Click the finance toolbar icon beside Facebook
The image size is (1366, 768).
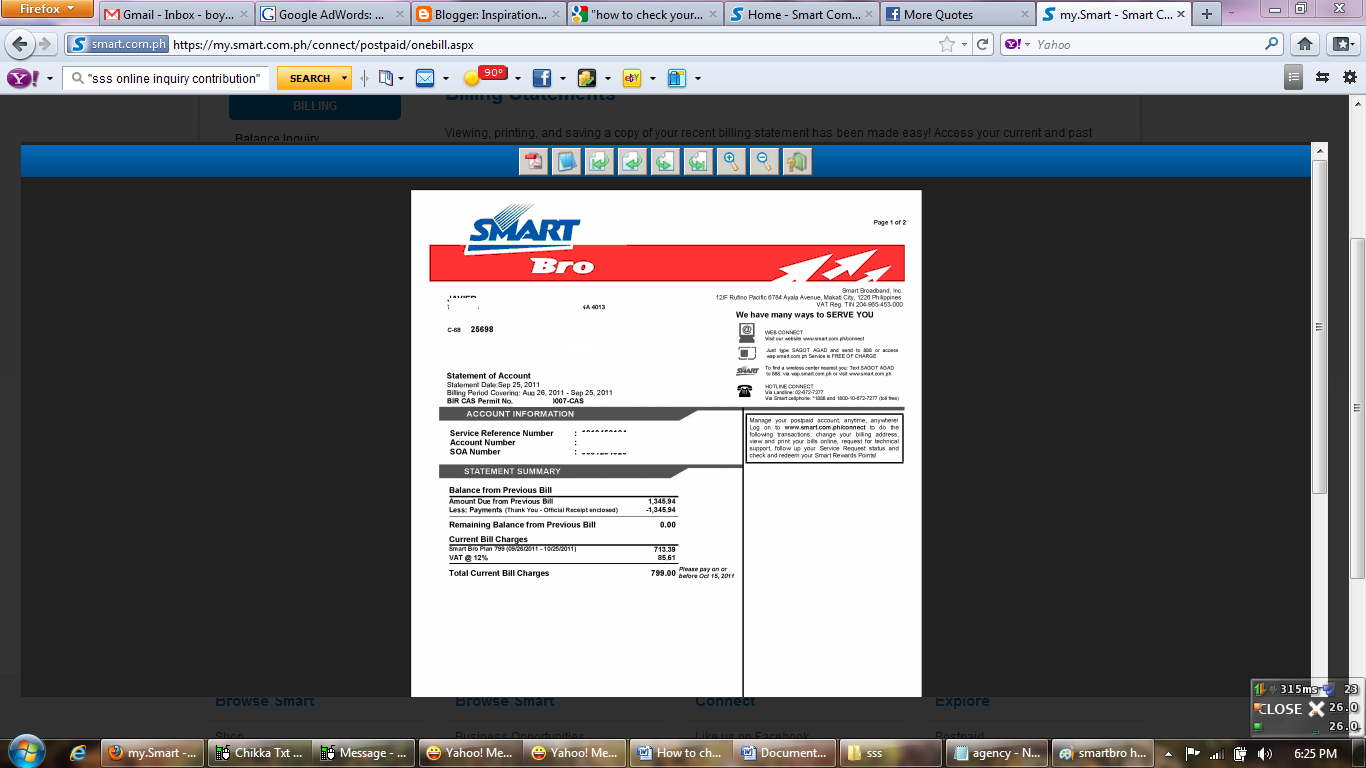[x=587, y=78]
